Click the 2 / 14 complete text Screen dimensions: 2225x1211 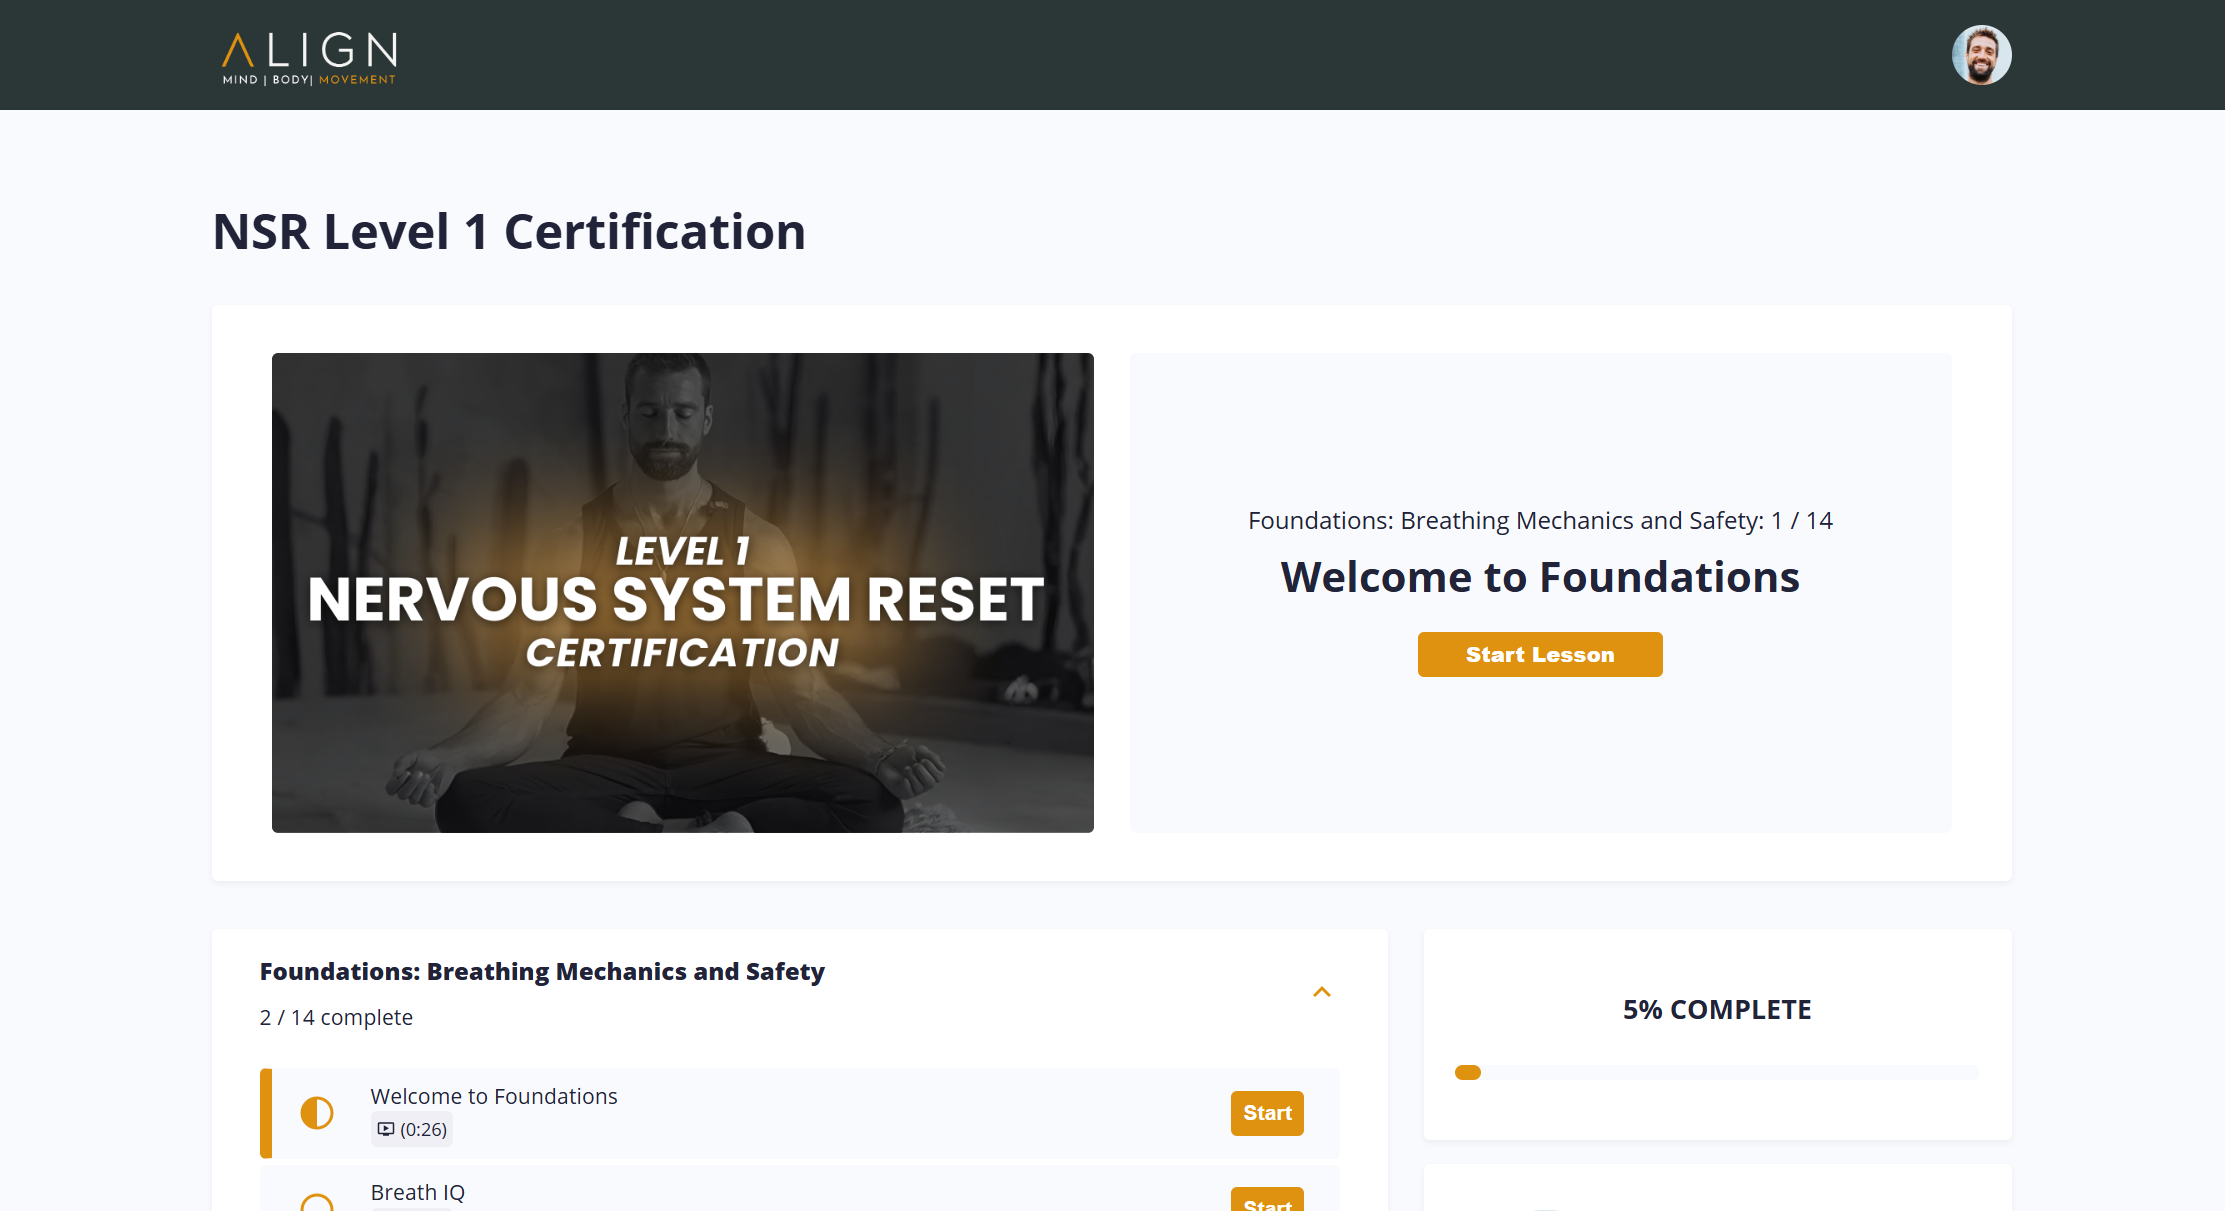[x=336, y=1017]
